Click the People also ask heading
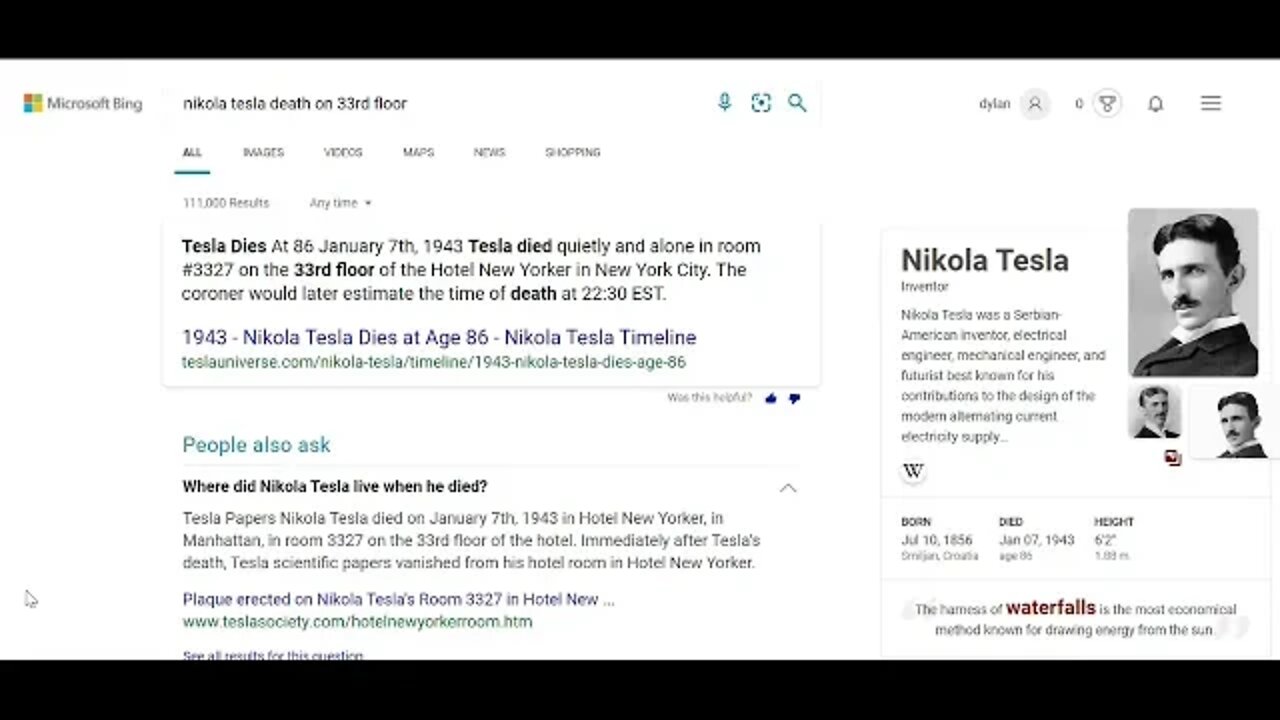1280x720 pixels. click(x=256, y=445)
